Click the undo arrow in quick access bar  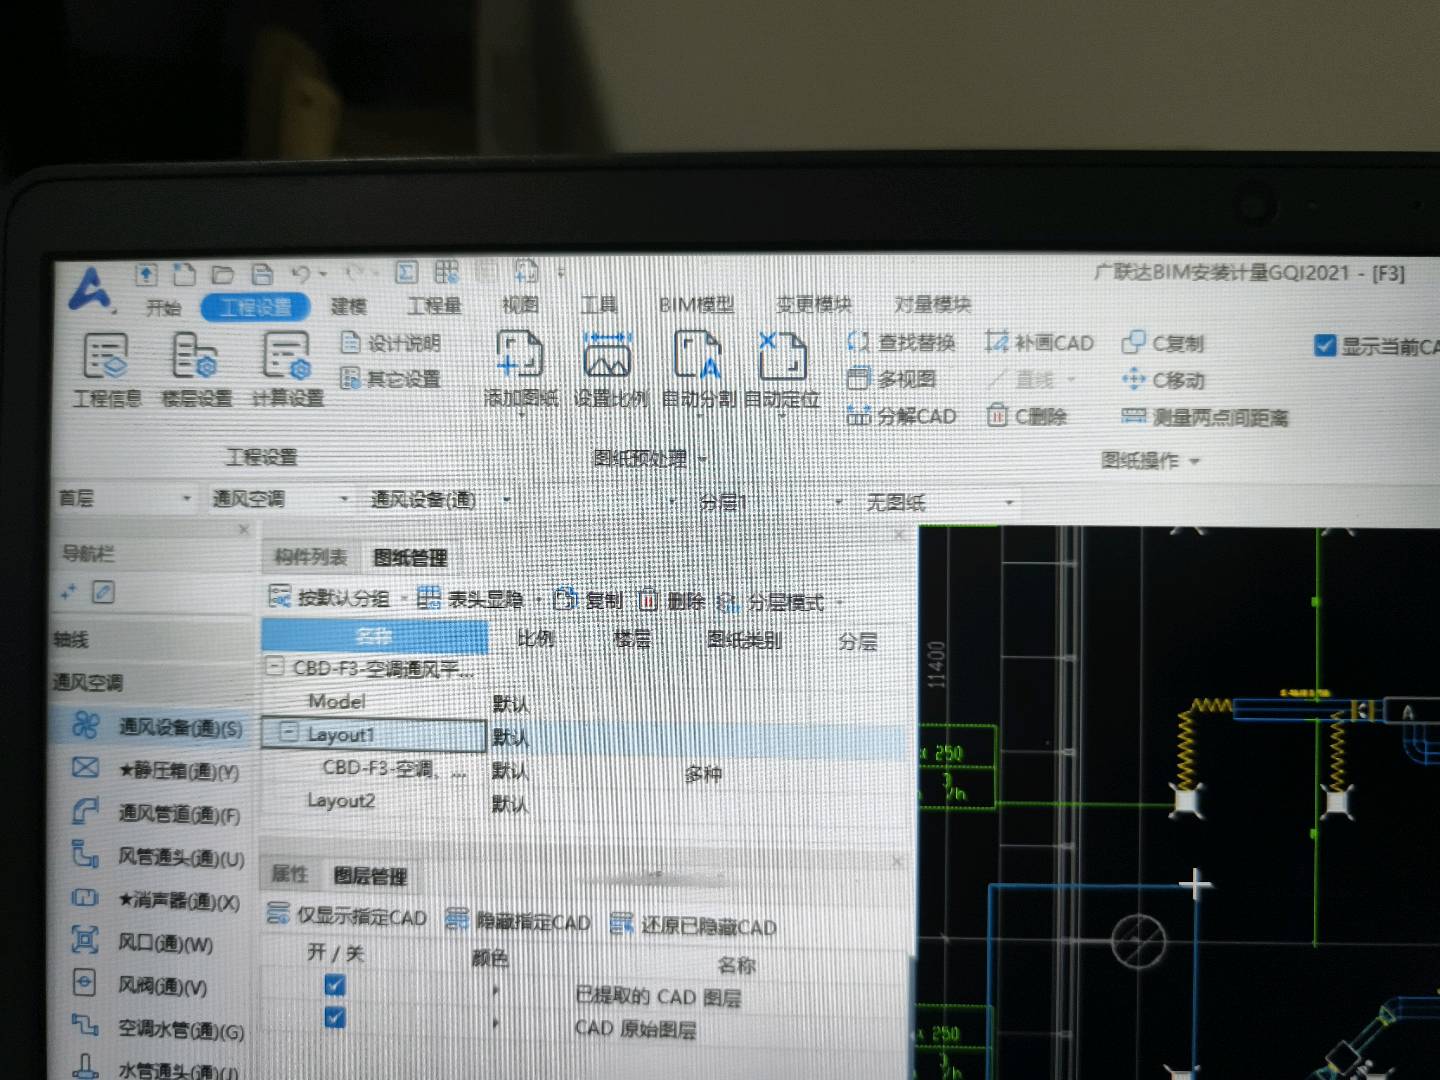click(x=301, y=273)
